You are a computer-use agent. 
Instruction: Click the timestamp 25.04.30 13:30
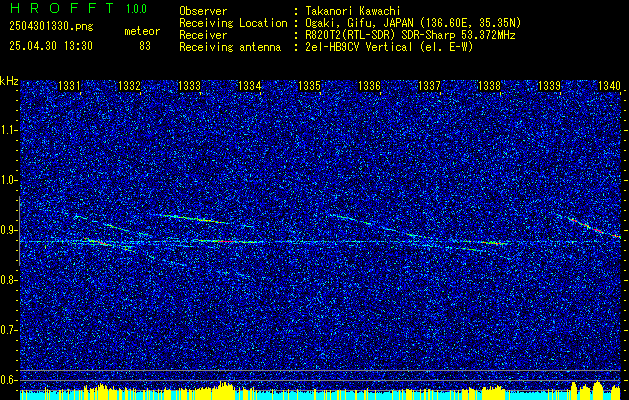point(51,46)
